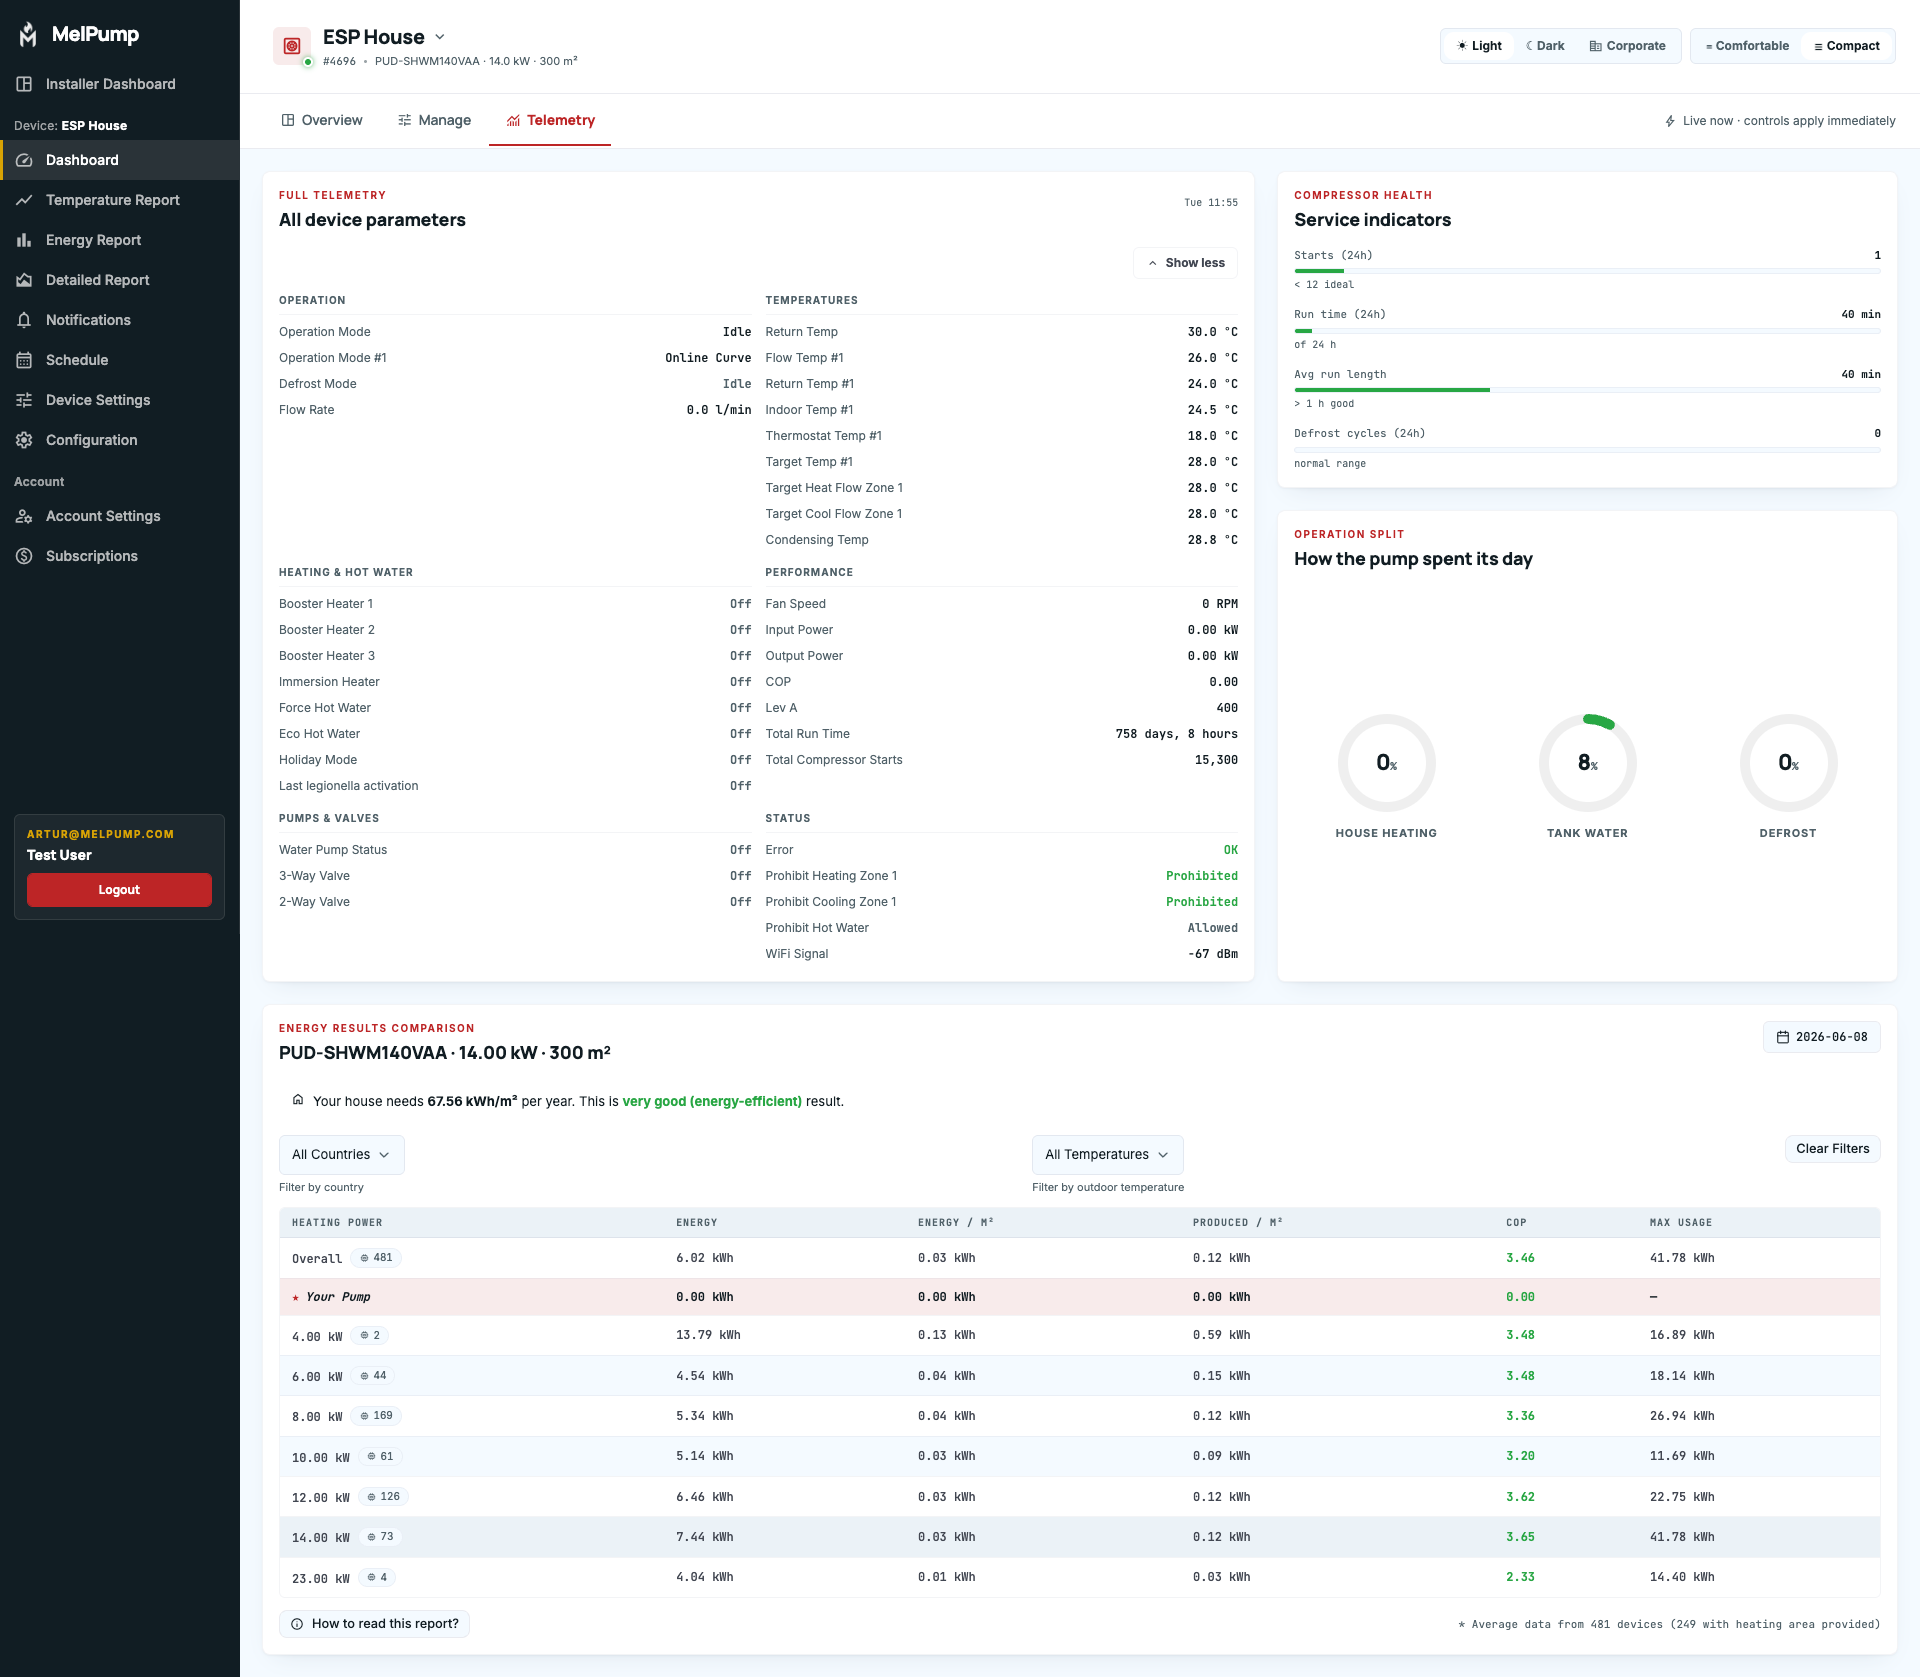Viewport: 1920px width, 1677px height.
Task: Switch to the Overview tab
Action: point(322,120)
